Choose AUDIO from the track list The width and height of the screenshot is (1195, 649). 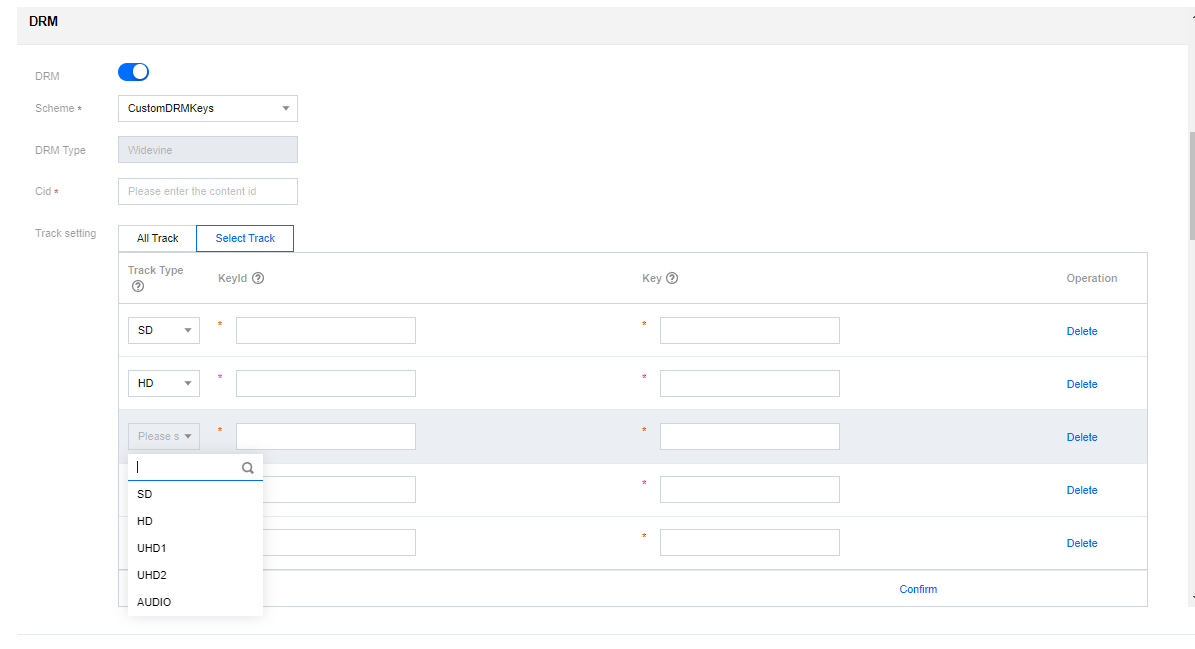pos(154,602)
